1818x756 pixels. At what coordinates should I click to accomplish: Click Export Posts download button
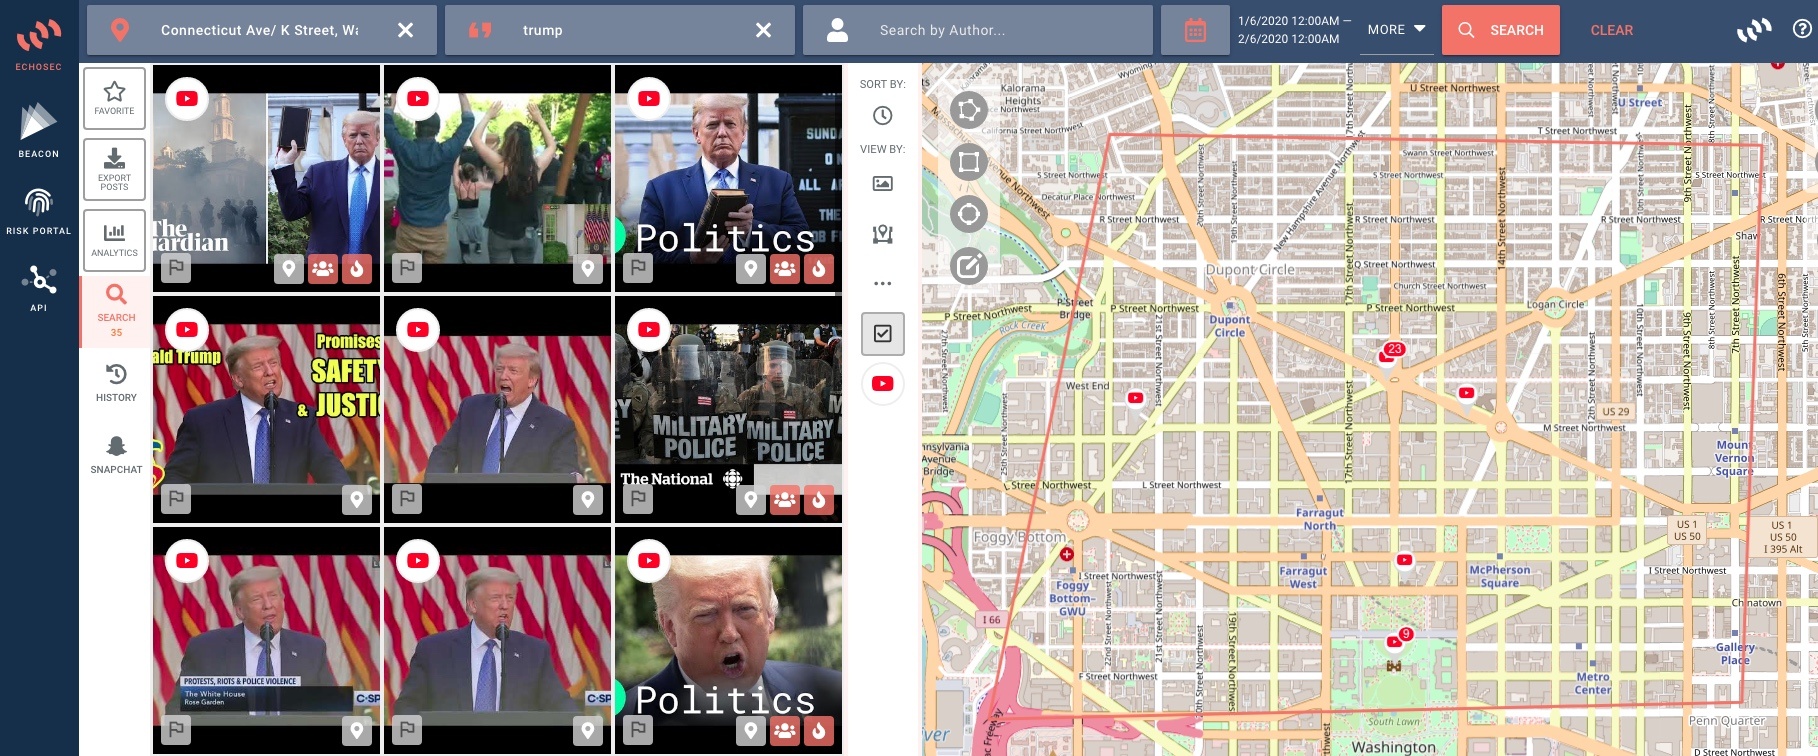[115, 169]
